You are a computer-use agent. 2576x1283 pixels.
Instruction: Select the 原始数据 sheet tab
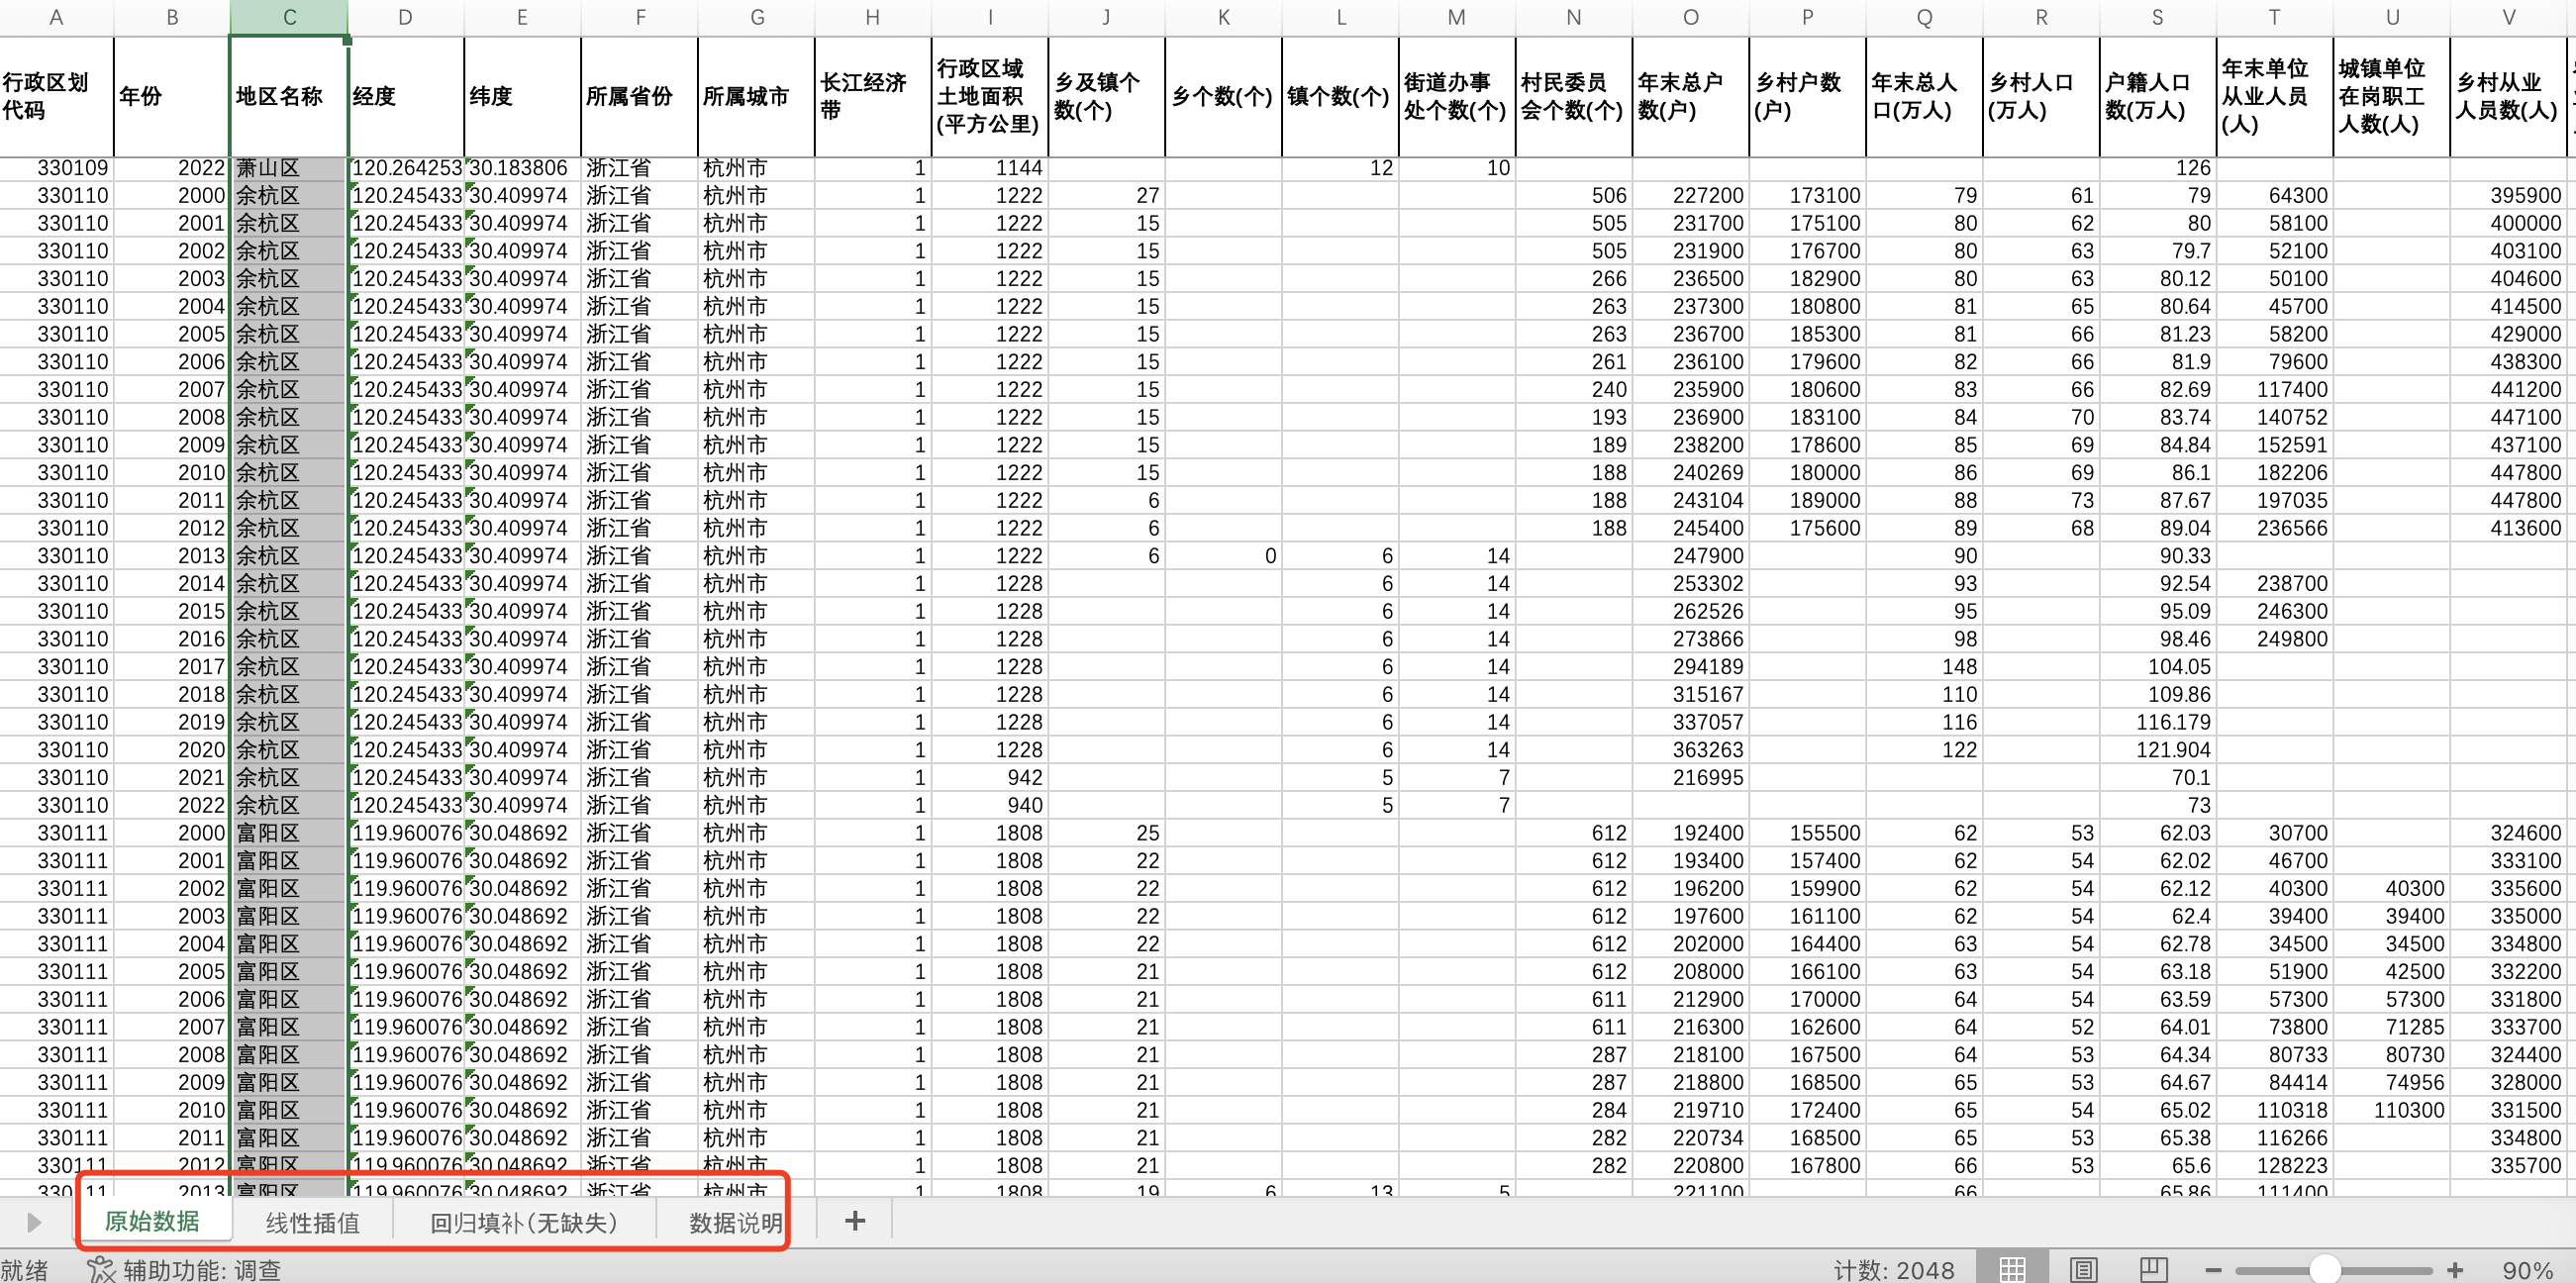(152, 1221)
